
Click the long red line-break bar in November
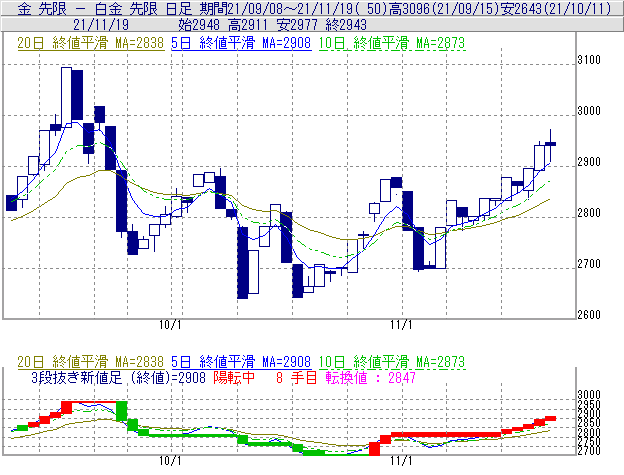tap(446, 434)
